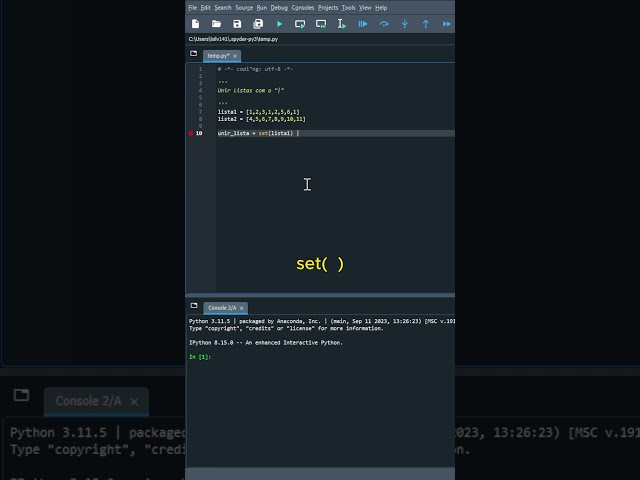
Task: Close the temp.py editor tab
Action: point(235,56)
